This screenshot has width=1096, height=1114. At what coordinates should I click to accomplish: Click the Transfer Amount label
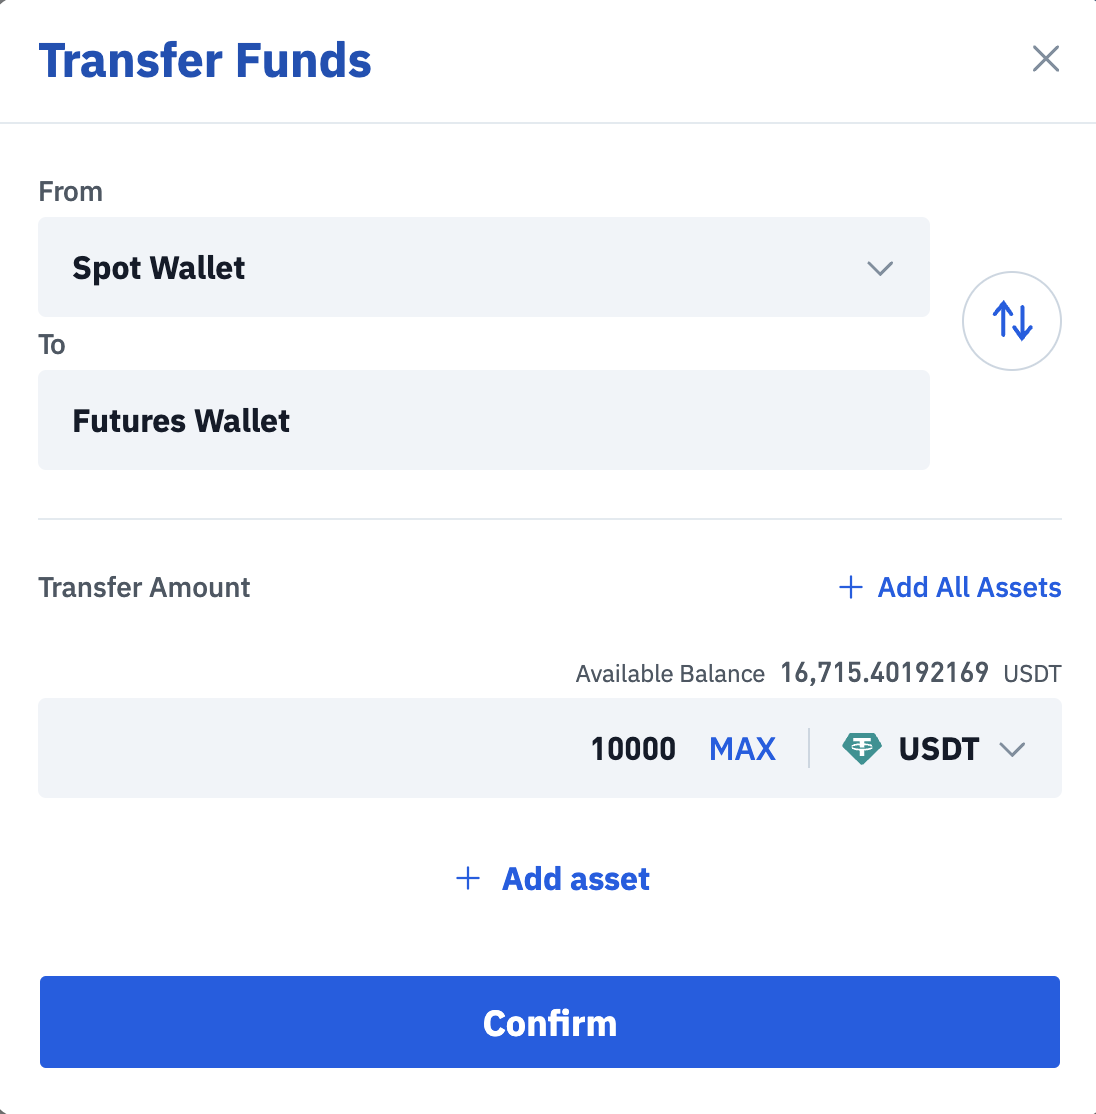click(x=144, y=587)
